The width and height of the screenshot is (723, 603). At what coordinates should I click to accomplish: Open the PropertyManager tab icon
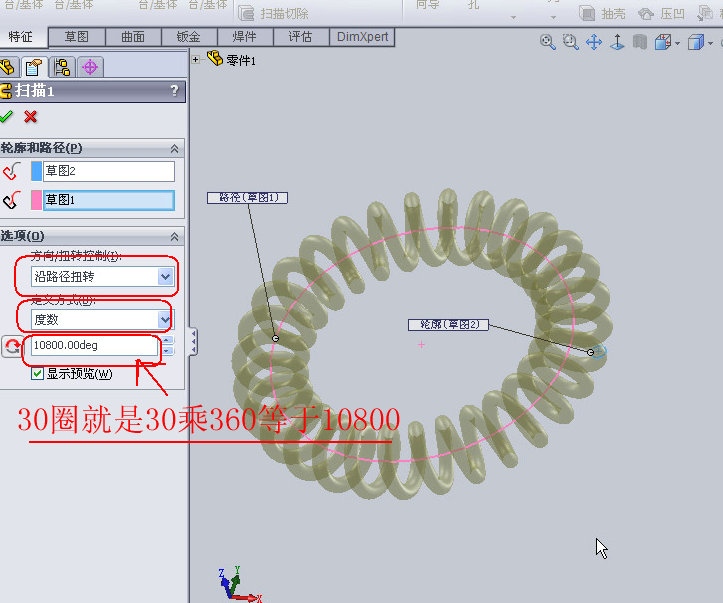34,67
